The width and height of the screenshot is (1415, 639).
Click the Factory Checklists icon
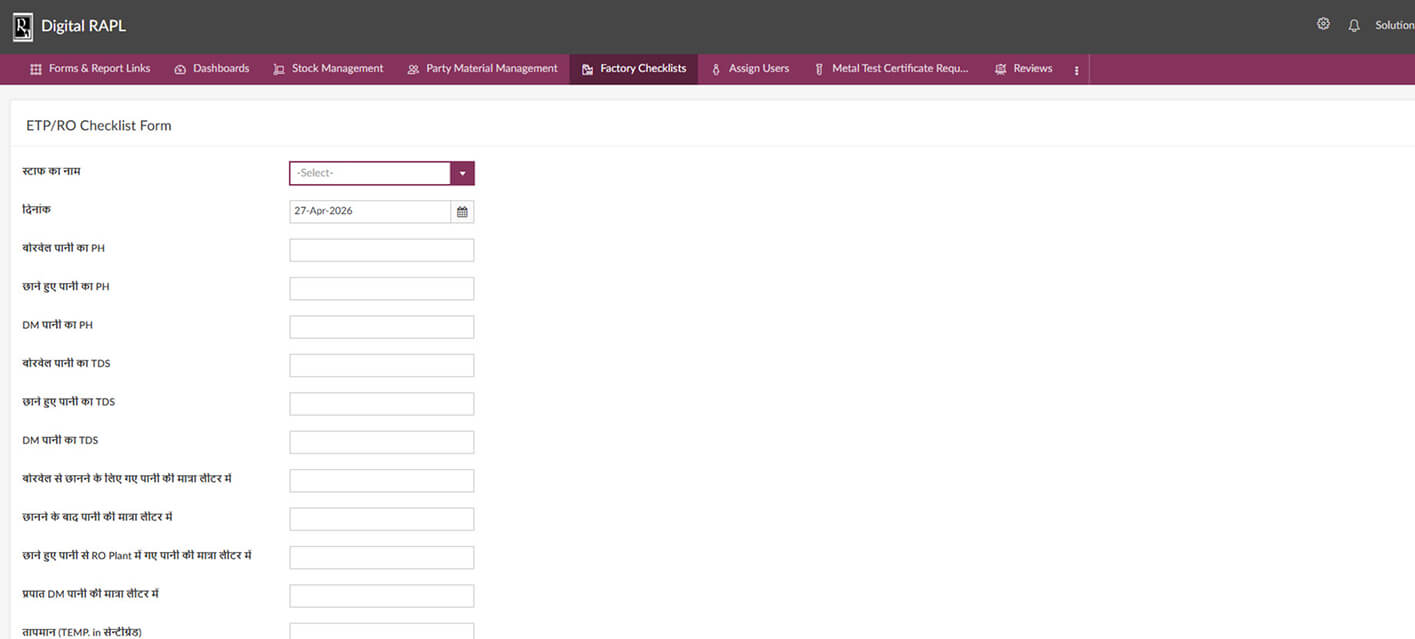point(588,69)
